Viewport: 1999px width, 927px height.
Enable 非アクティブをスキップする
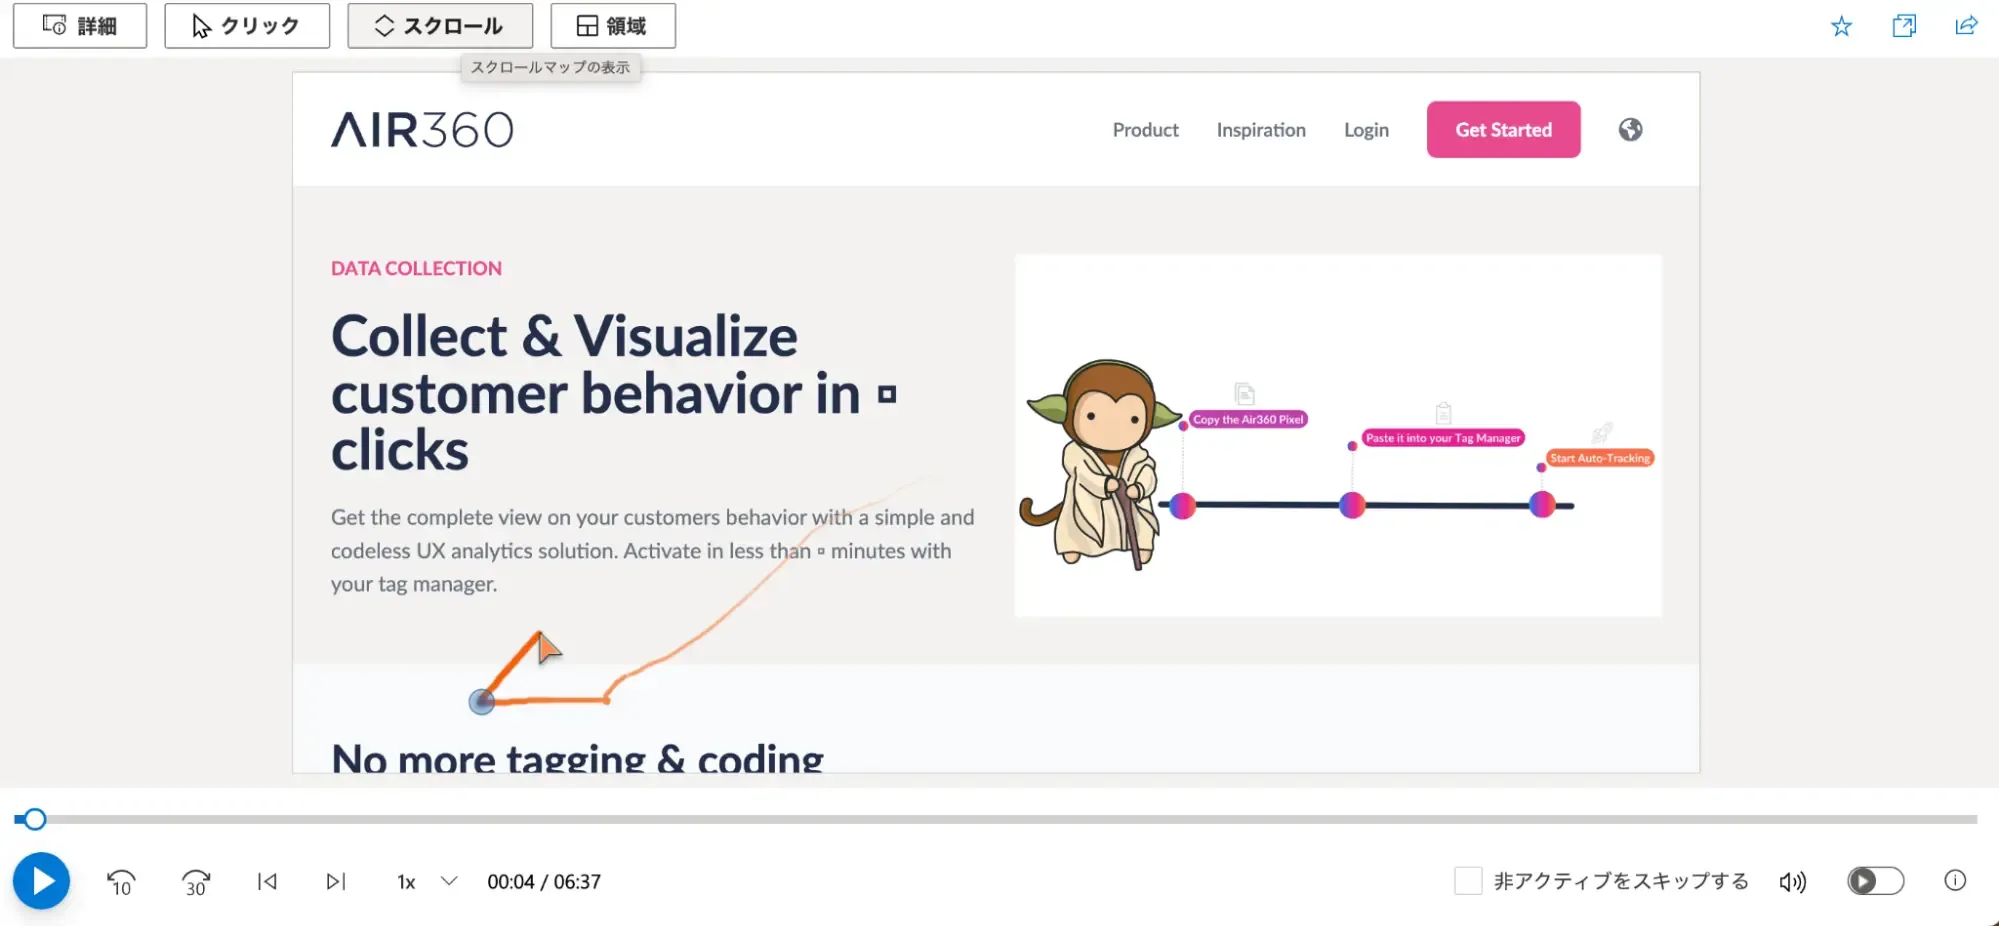[1468, 881]
